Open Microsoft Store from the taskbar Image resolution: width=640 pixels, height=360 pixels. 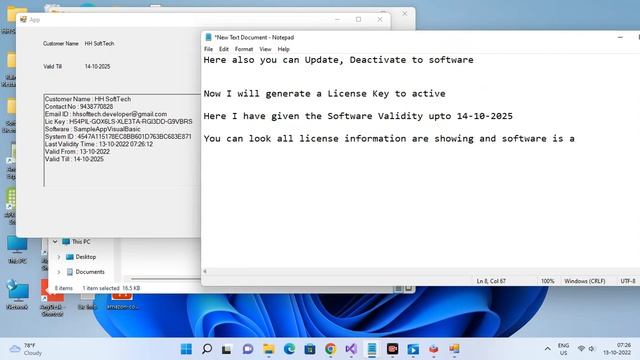tap(310, 349)
